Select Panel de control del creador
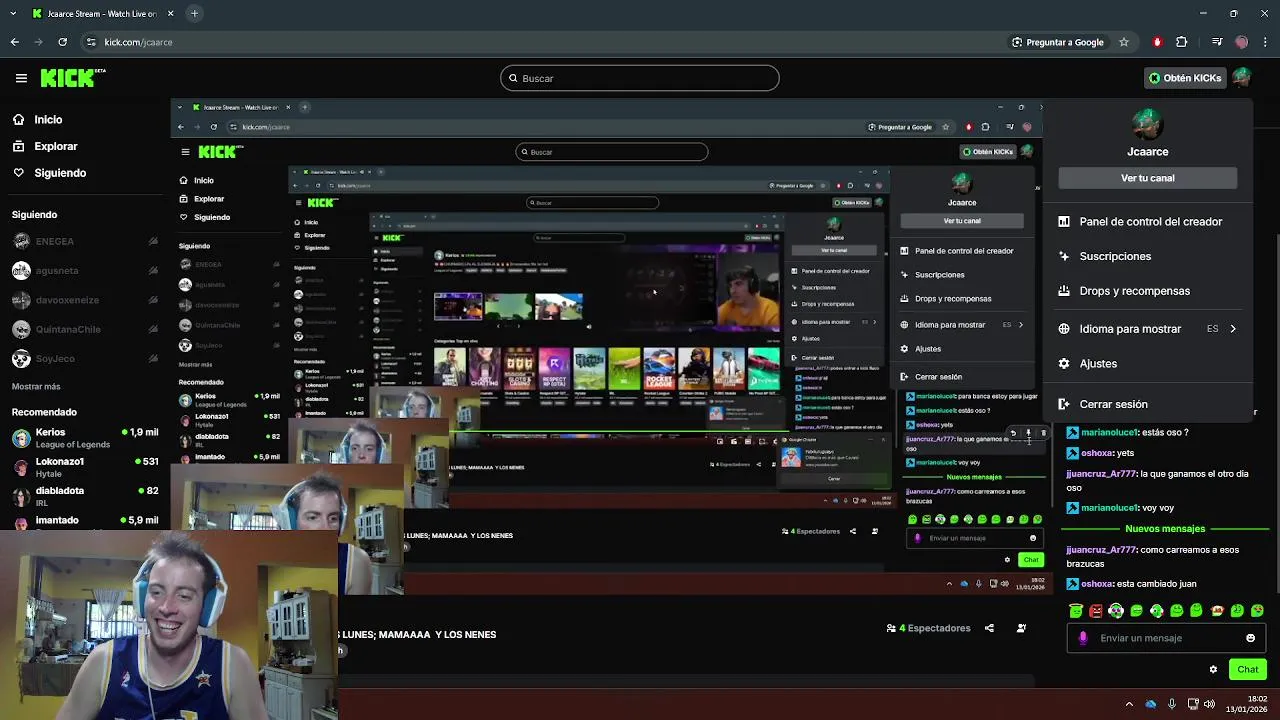The height and width of the screenshot is (720, 1280). click(x=1149, y=222)
